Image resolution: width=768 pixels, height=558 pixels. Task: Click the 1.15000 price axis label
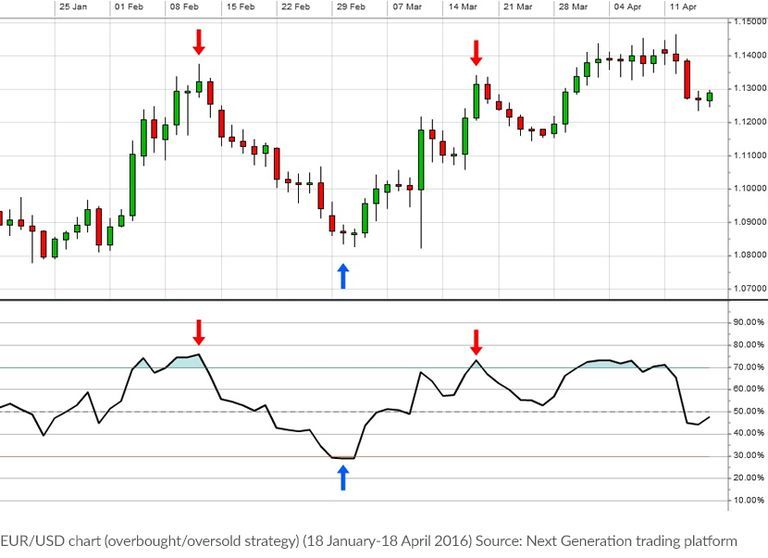(749, 22)
